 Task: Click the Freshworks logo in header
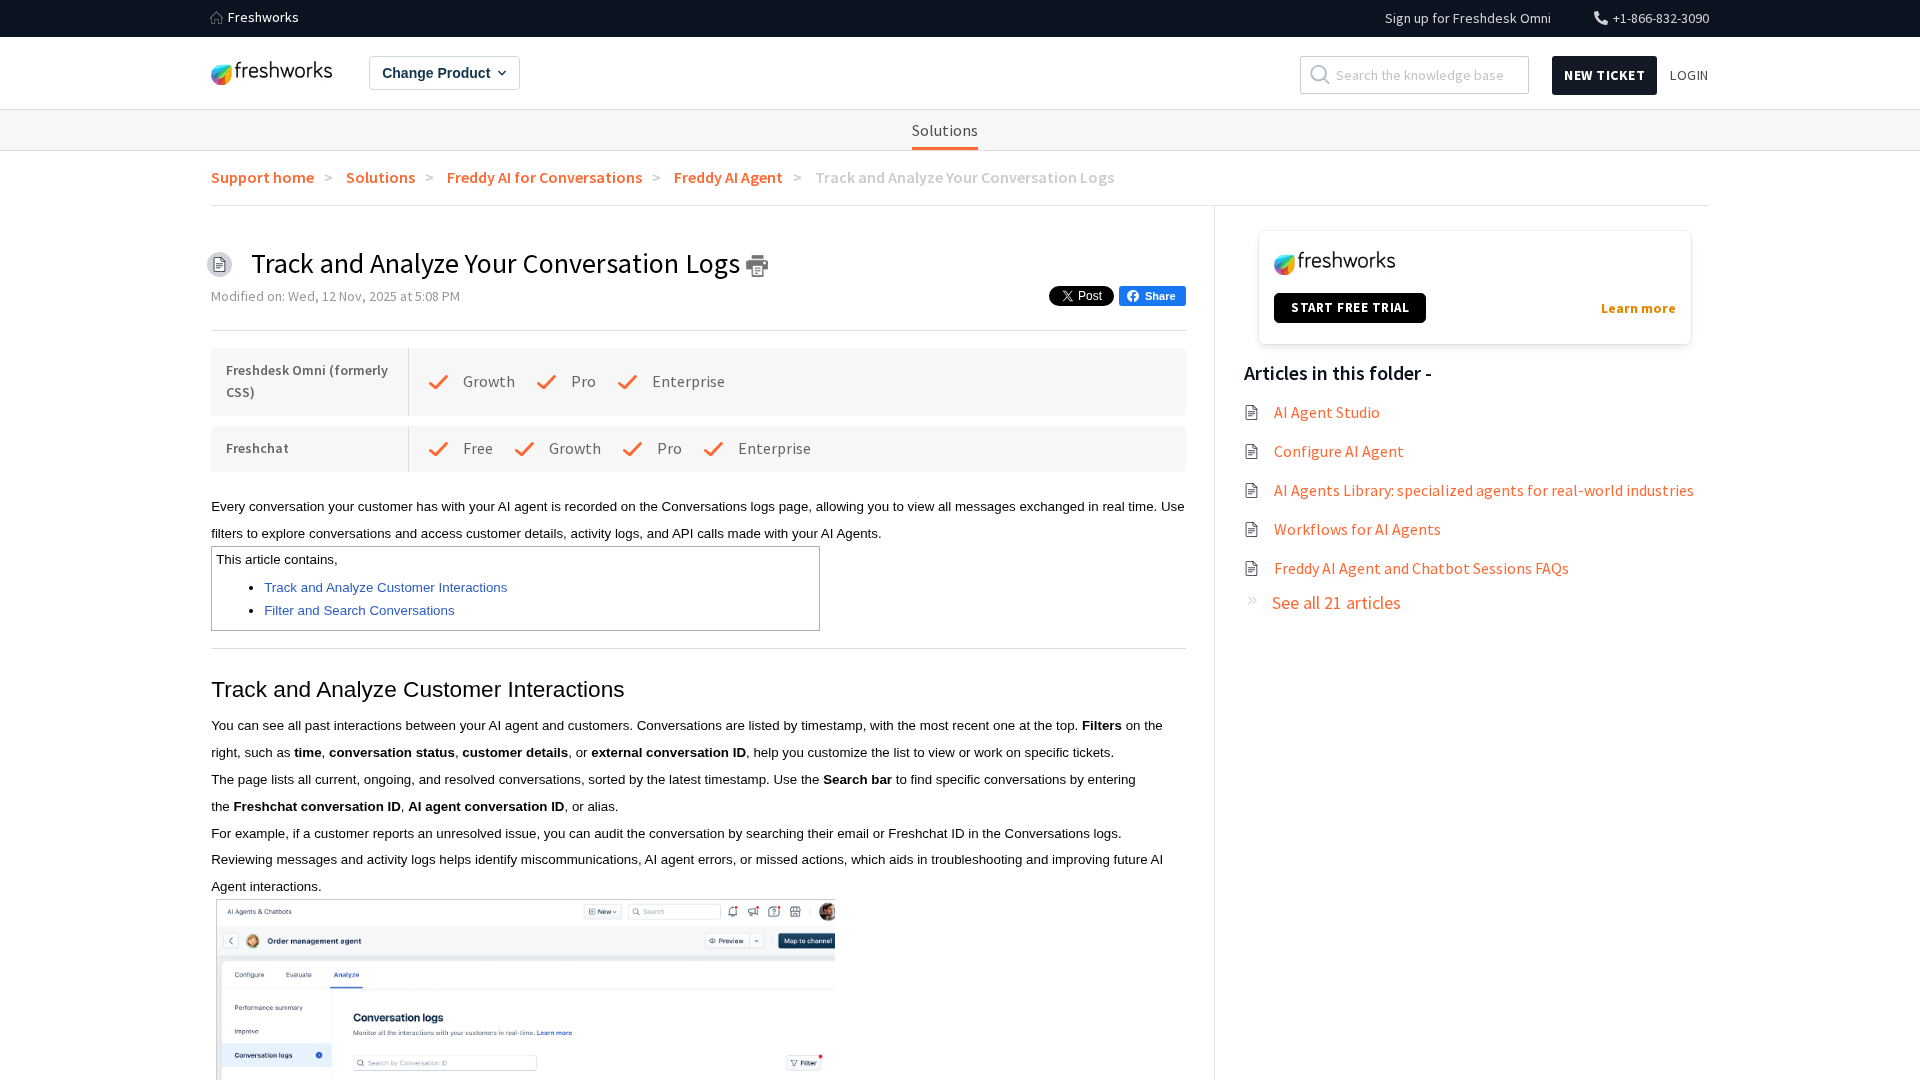coord(272,73)
